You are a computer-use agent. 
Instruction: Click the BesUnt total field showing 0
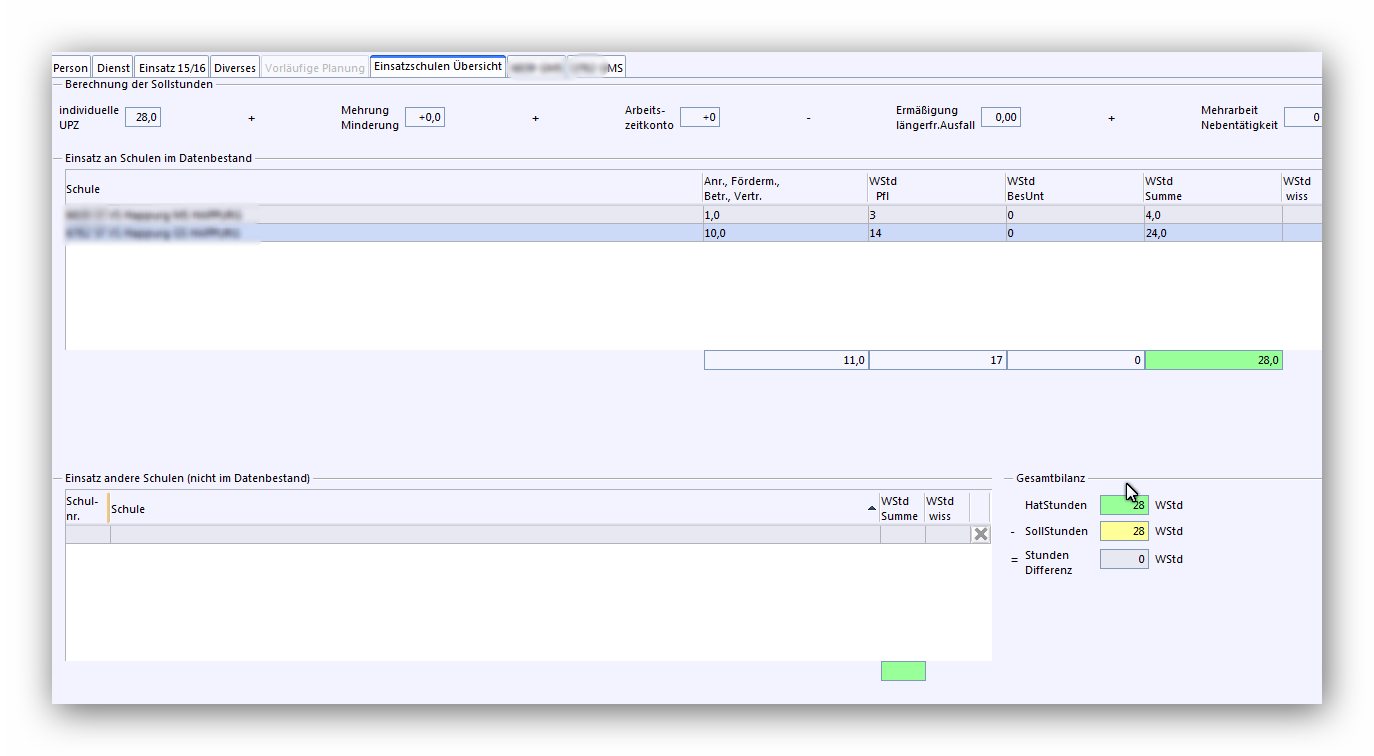1076,360
